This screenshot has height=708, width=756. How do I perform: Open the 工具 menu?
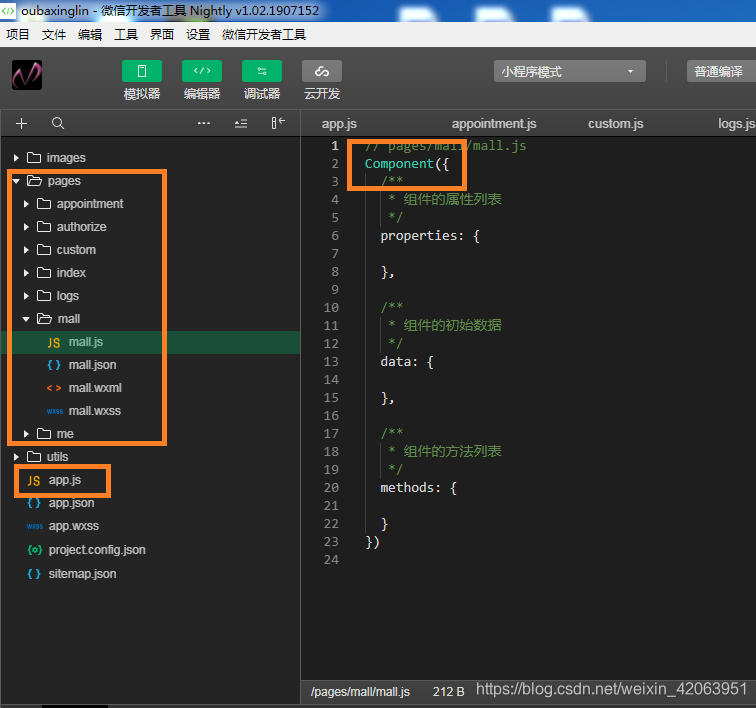point(126,35)
